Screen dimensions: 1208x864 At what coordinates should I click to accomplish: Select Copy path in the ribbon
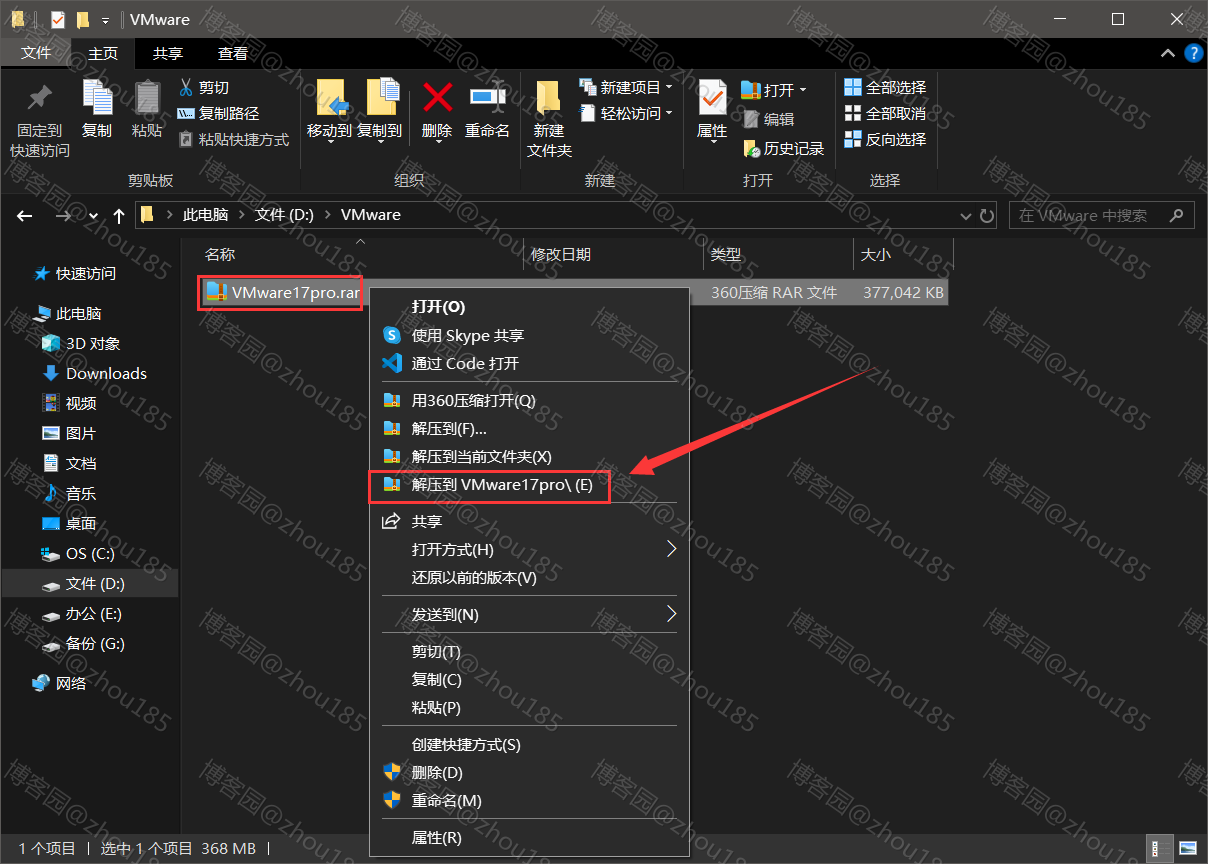(218, 114)
